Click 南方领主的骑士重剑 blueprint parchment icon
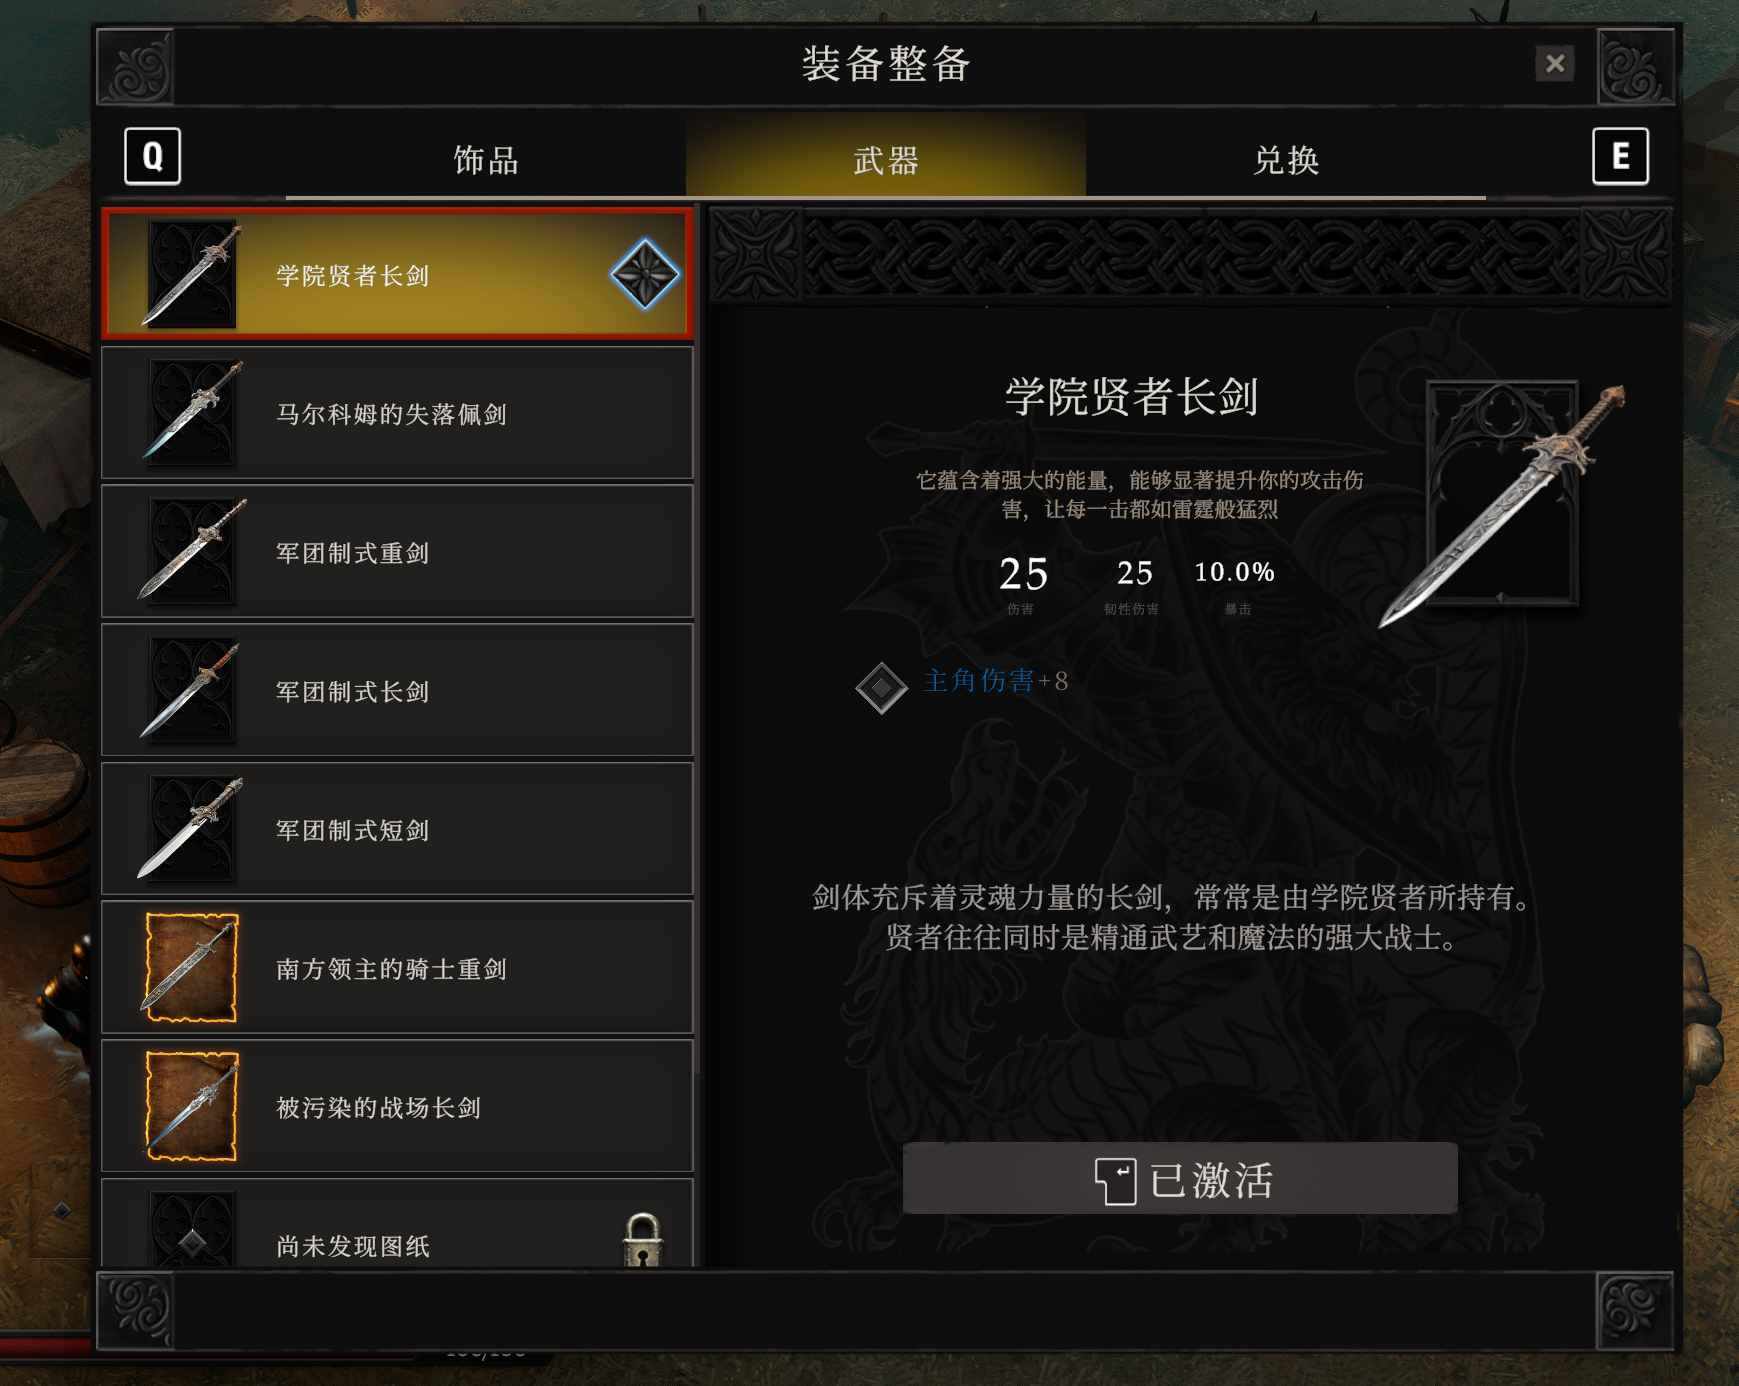 click(x=192, y=968)
